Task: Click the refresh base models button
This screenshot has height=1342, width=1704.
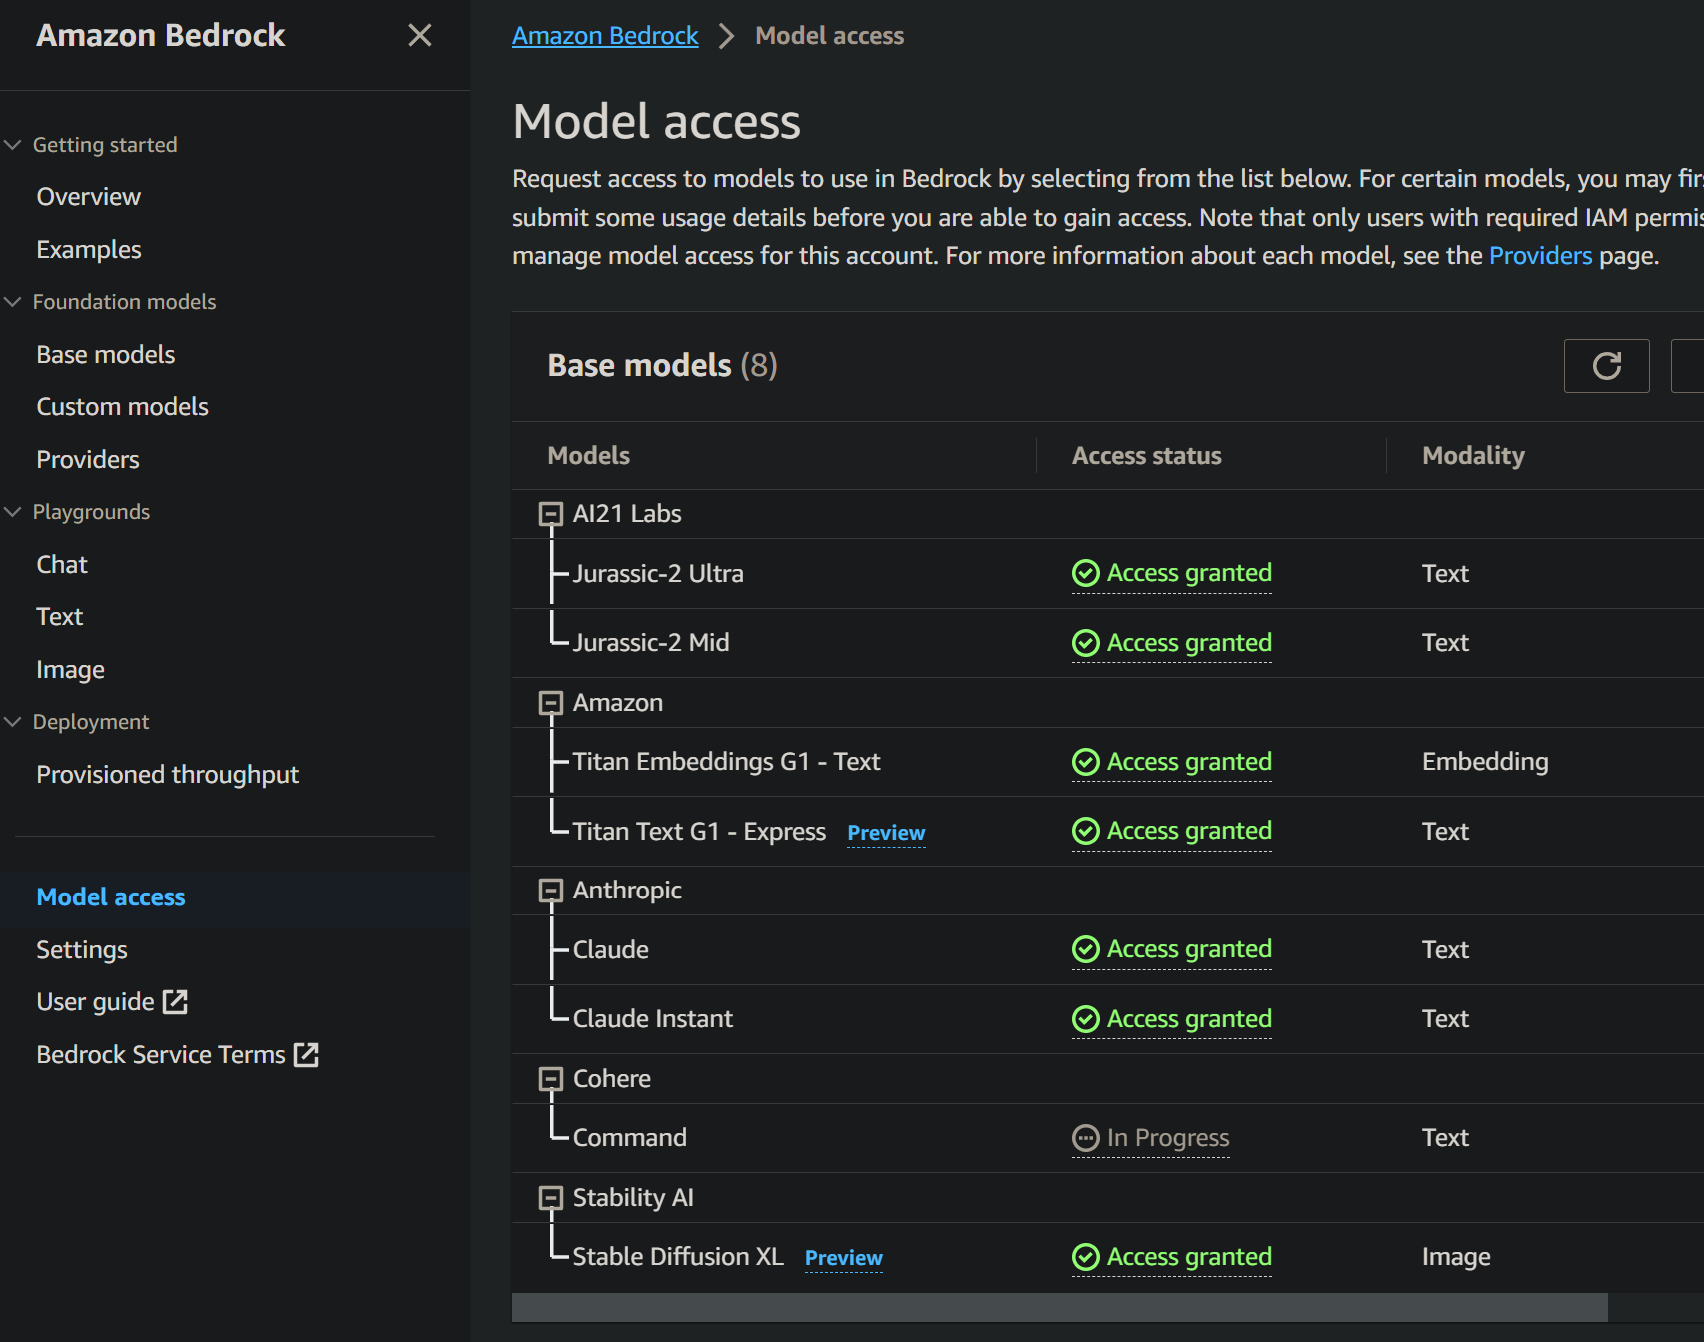Action: point(1606,366)
